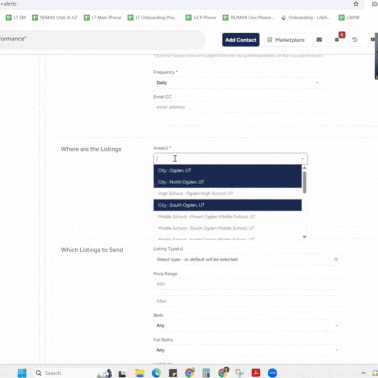
Task: Open the LT Onboarding Pho... bookmark
Action: click(153, 18)
